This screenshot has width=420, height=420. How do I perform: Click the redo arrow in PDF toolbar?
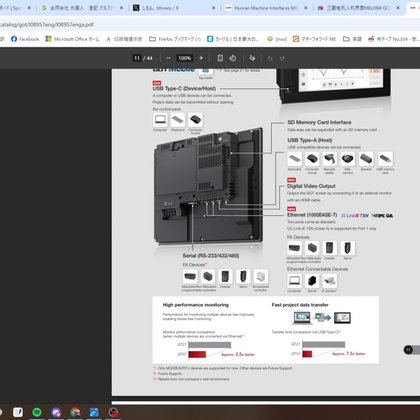pos(282,58)
